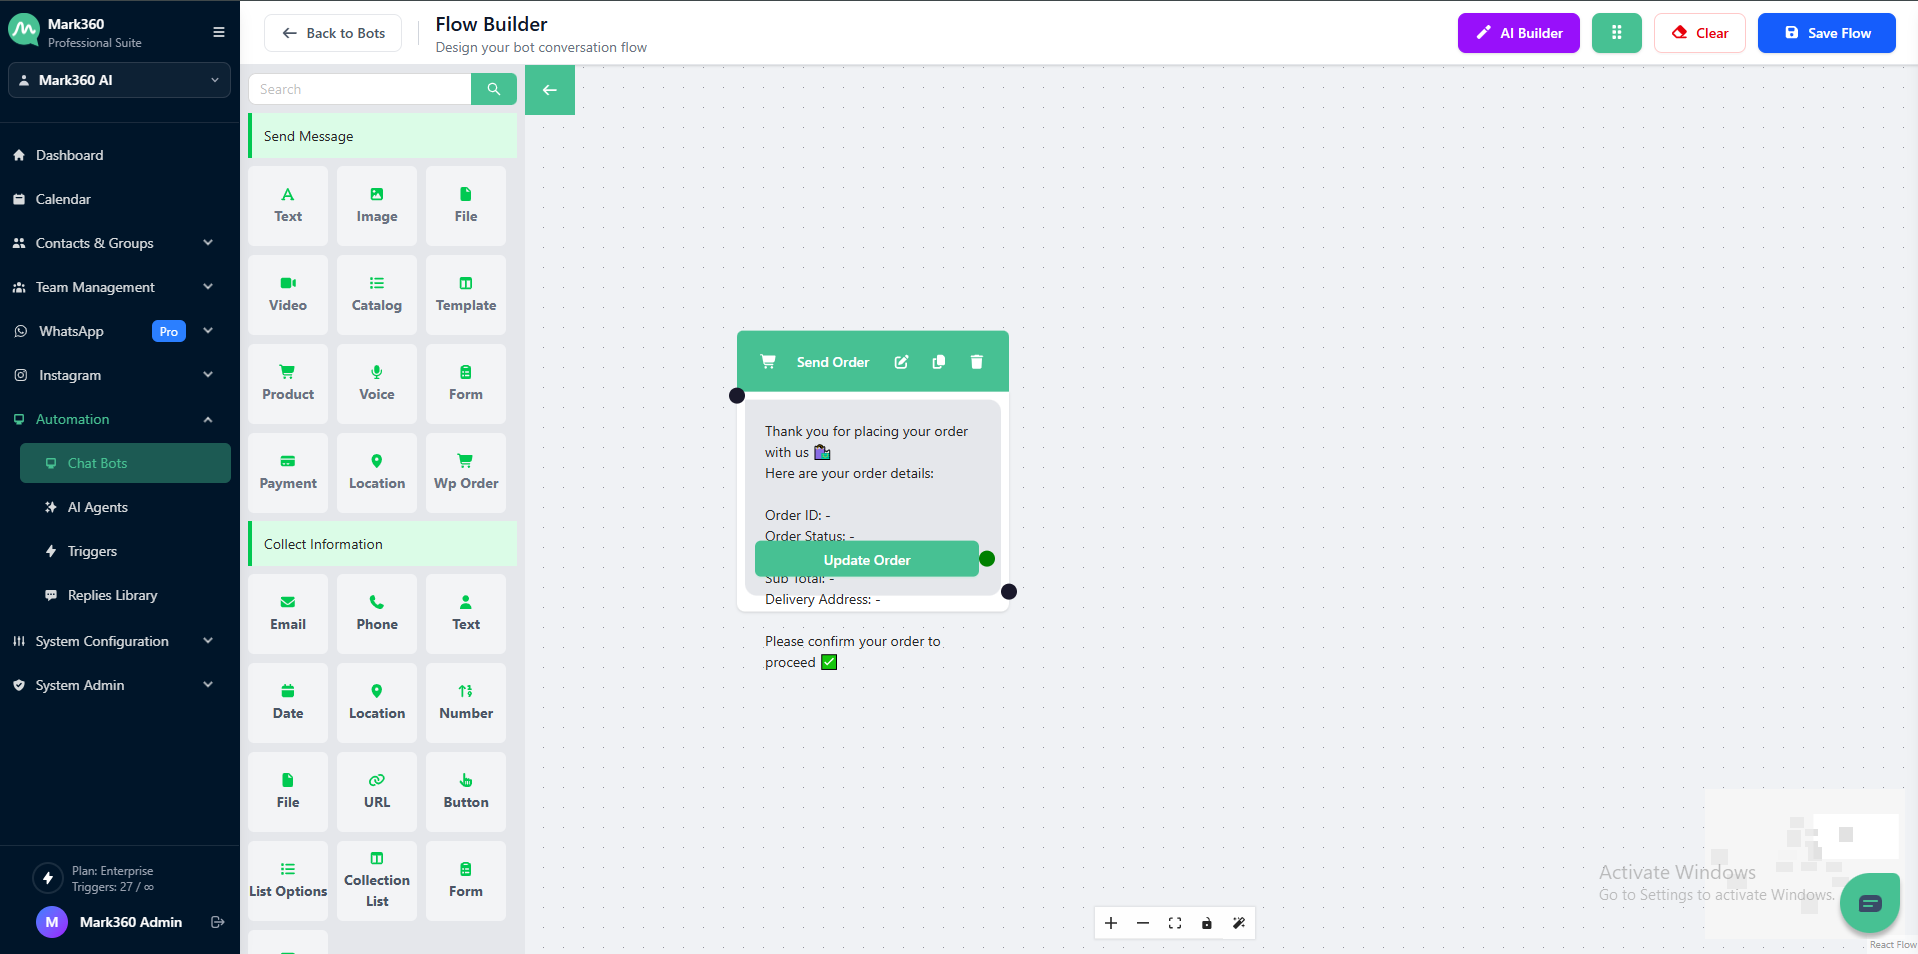Delete the Send Order node via trash icon
Image resolution: width=1918 pixels, height=954 pixels.
coord(976,362)
